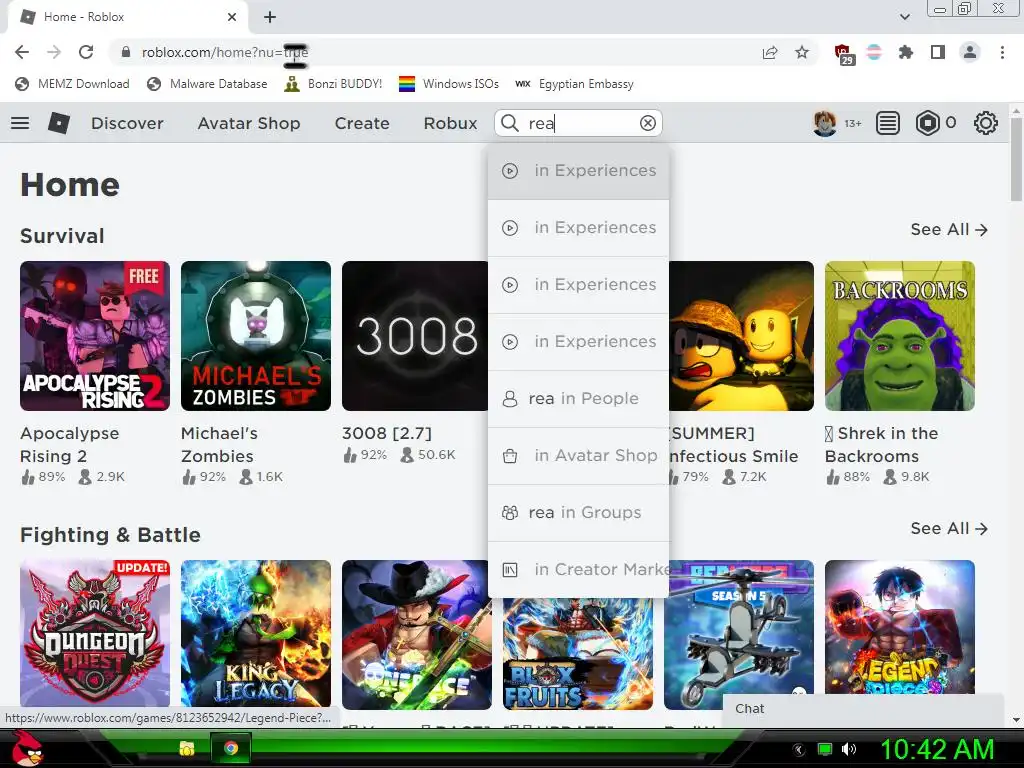
Task: Open the 3008 game thumbnail
Action: click(x=415, y=336)
